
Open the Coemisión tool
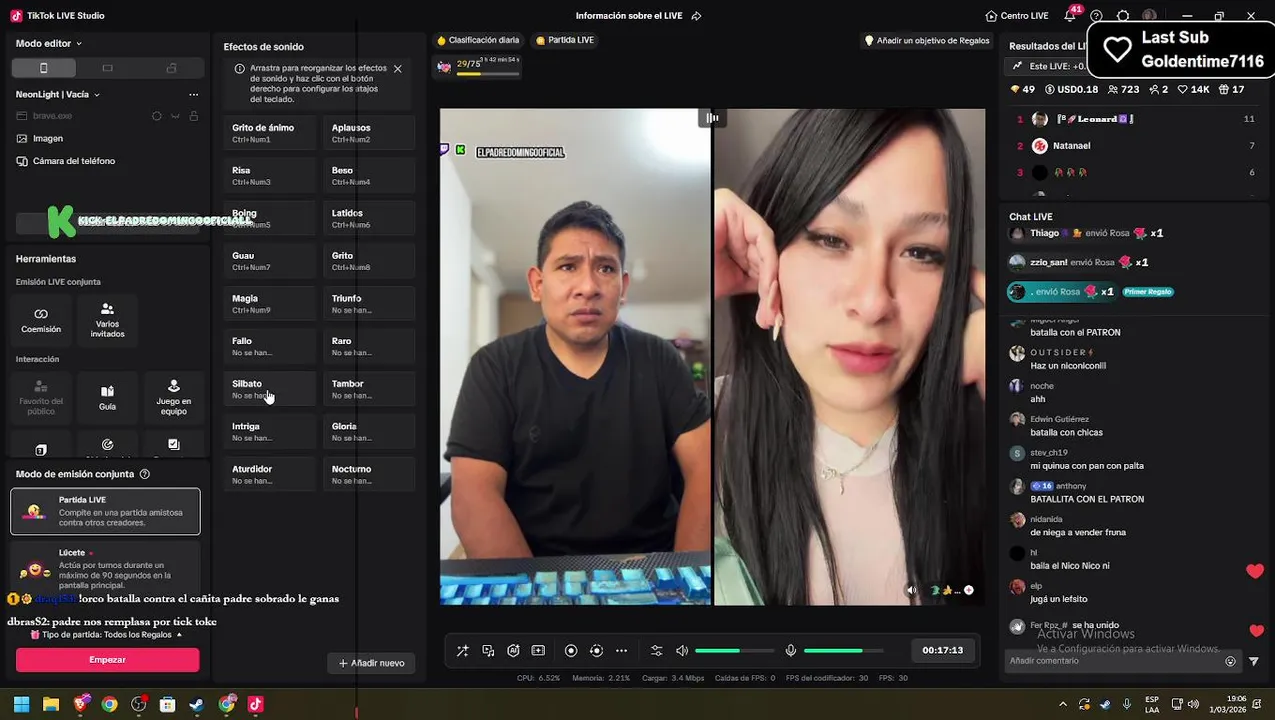[x=41, y=320]
